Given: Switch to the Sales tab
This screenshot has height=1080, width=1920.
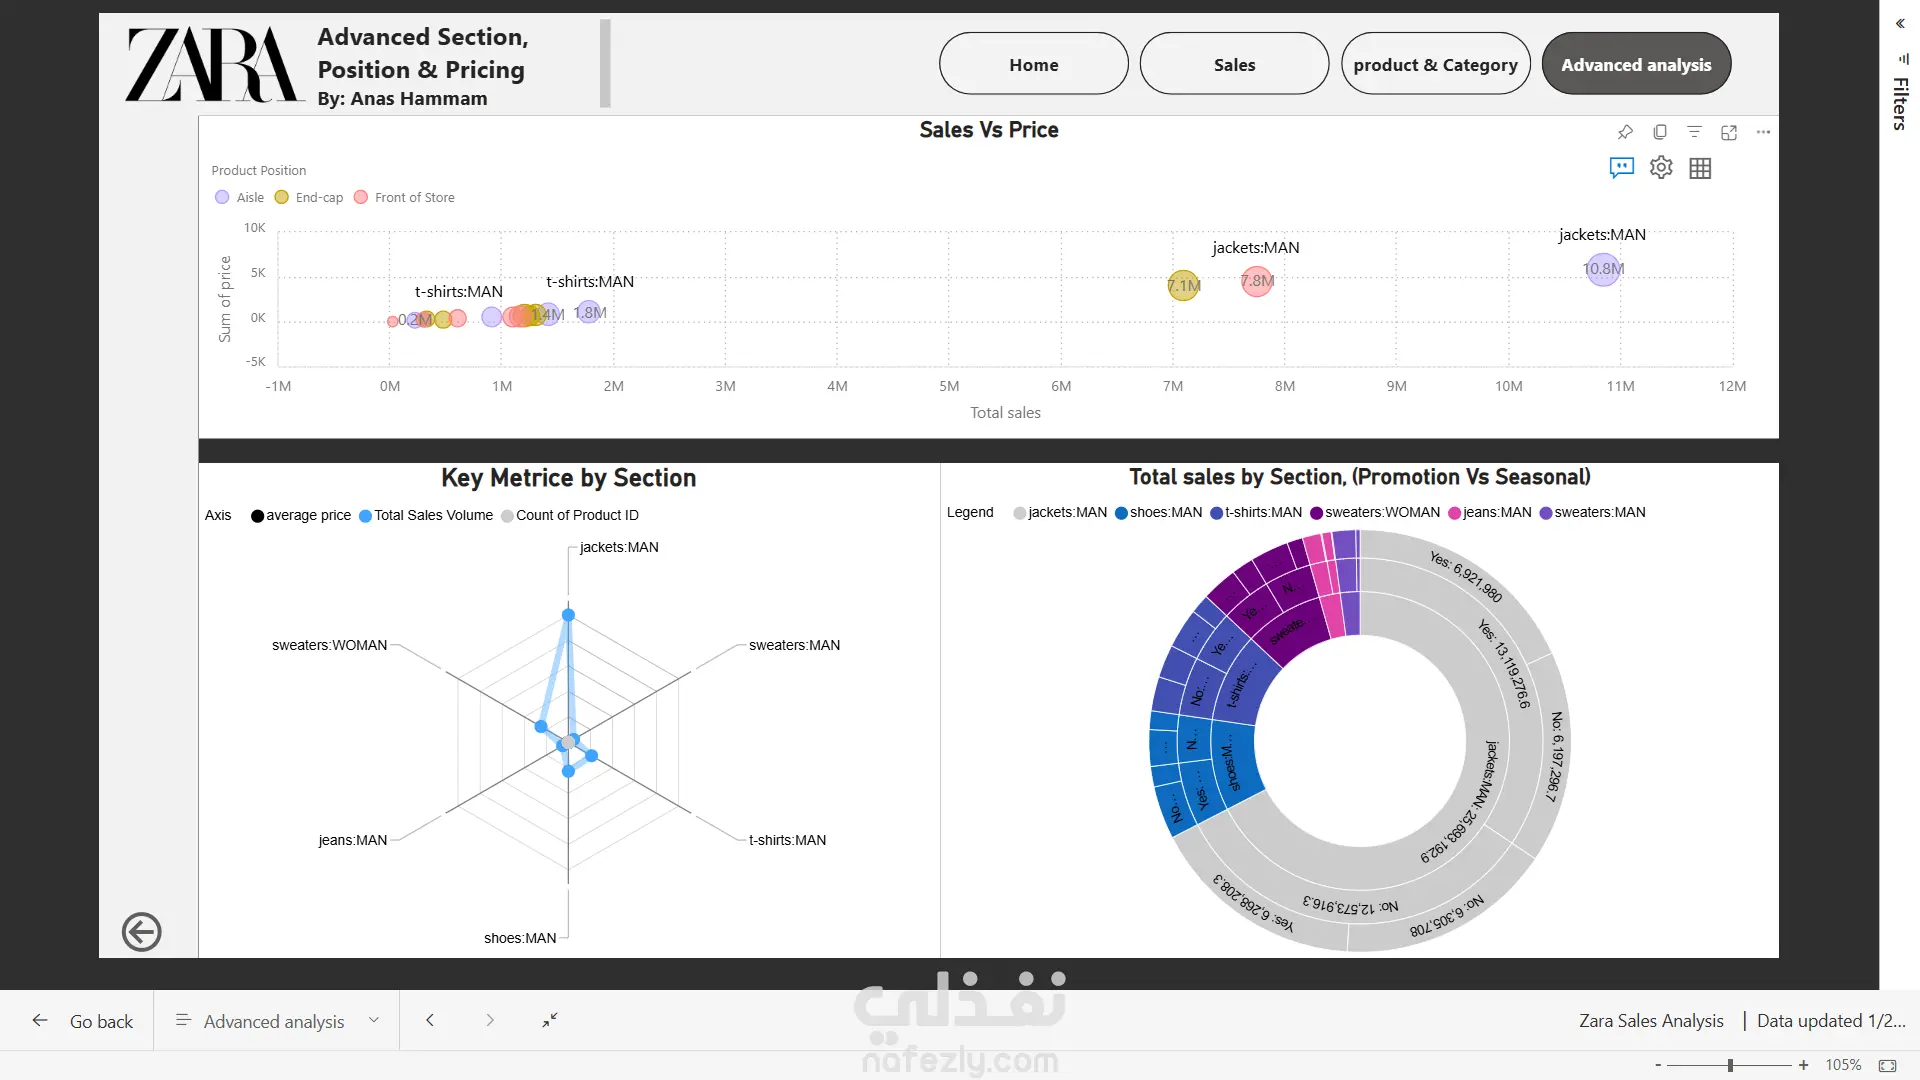Looking at the screenshot, I should click(1234, 64).
